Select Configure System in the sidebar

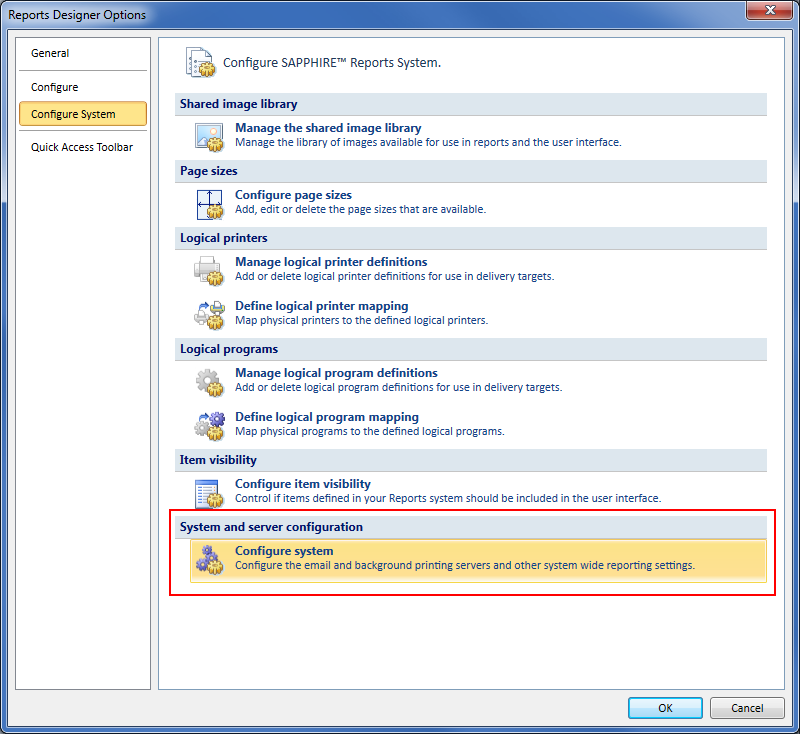[83, 114]
